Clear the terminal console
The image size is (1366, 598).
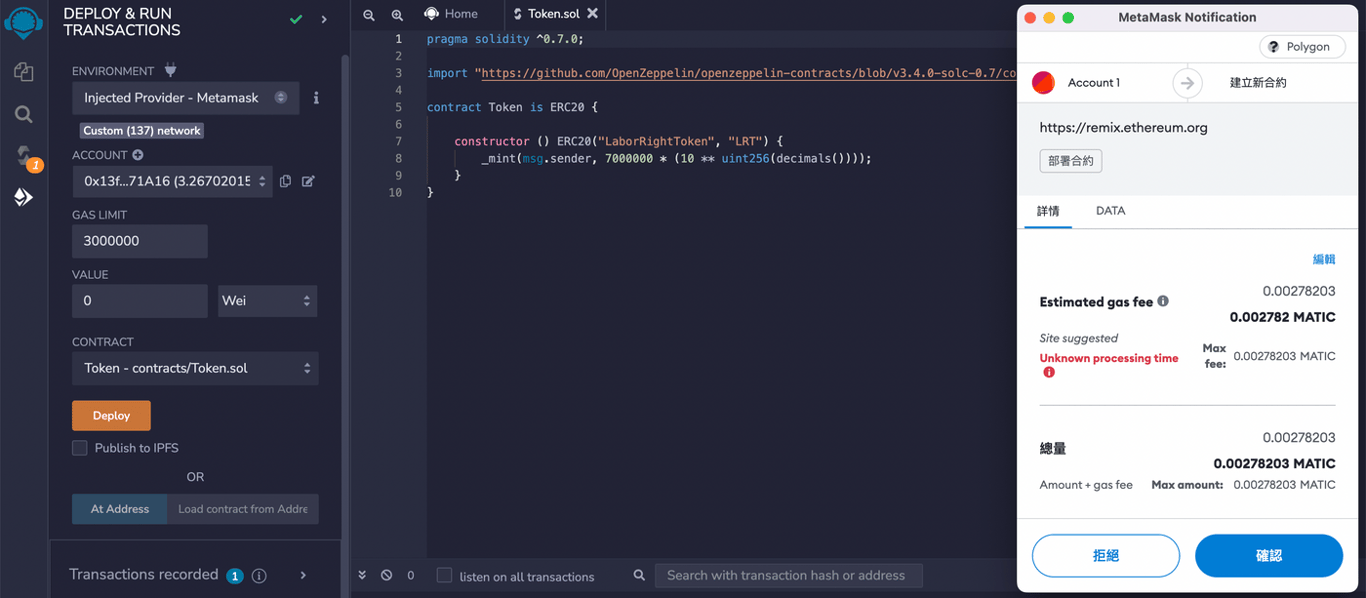click(x=386, y=575)
